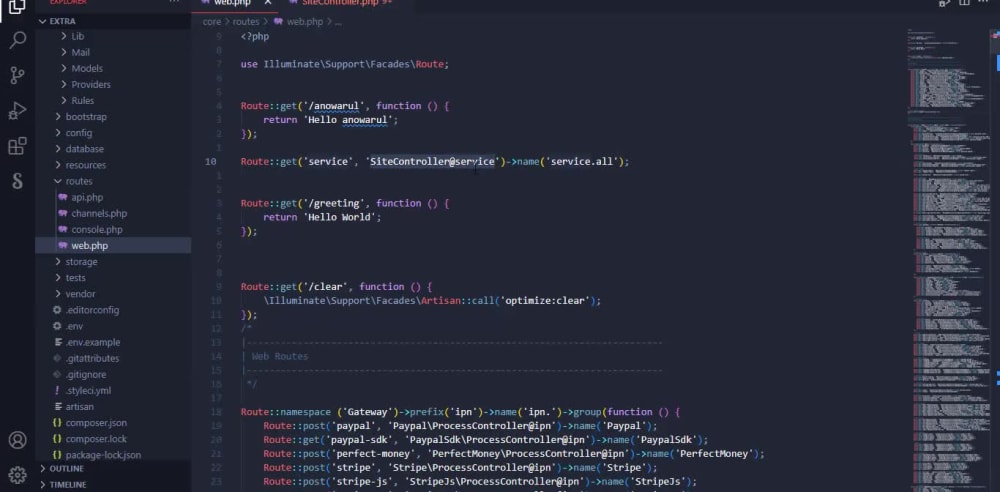Select 'core' in the breadcrumb path

click(212, 22)
